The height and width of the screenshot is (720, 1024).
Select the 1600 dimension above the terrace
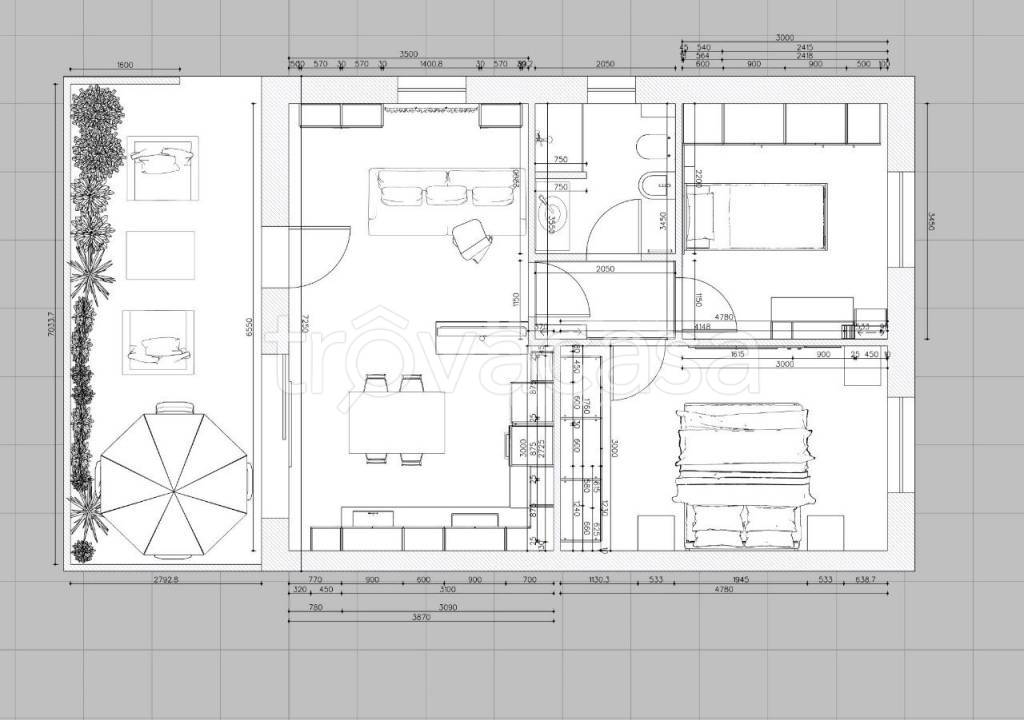coord(125,65)
